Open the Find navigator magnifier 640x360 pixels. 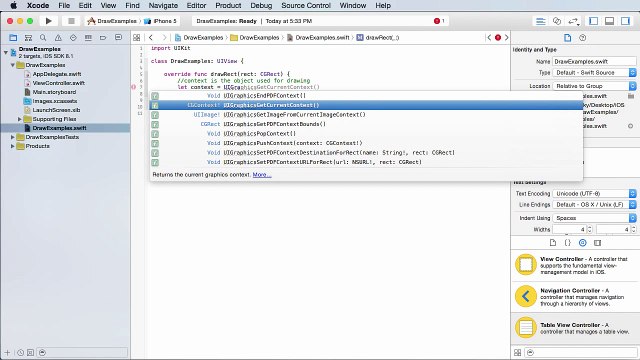click(x=43, y=38)
